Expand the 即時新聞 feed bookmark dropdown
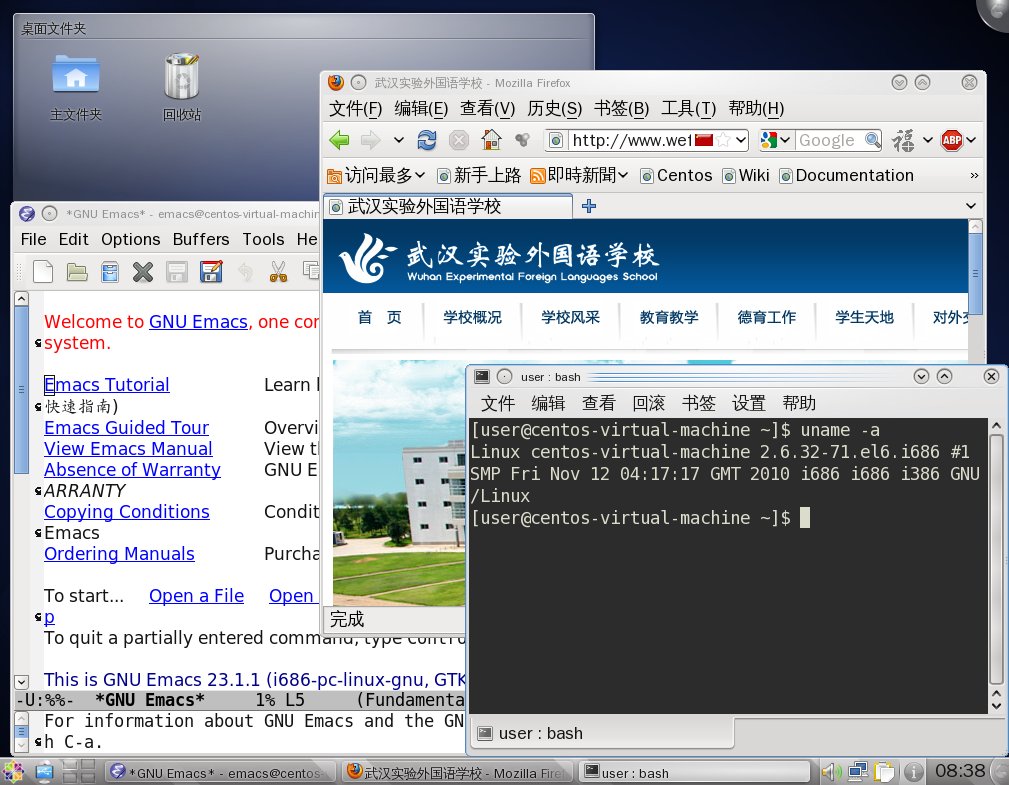This screenshot has width=1009, height=785. (579, 175)
